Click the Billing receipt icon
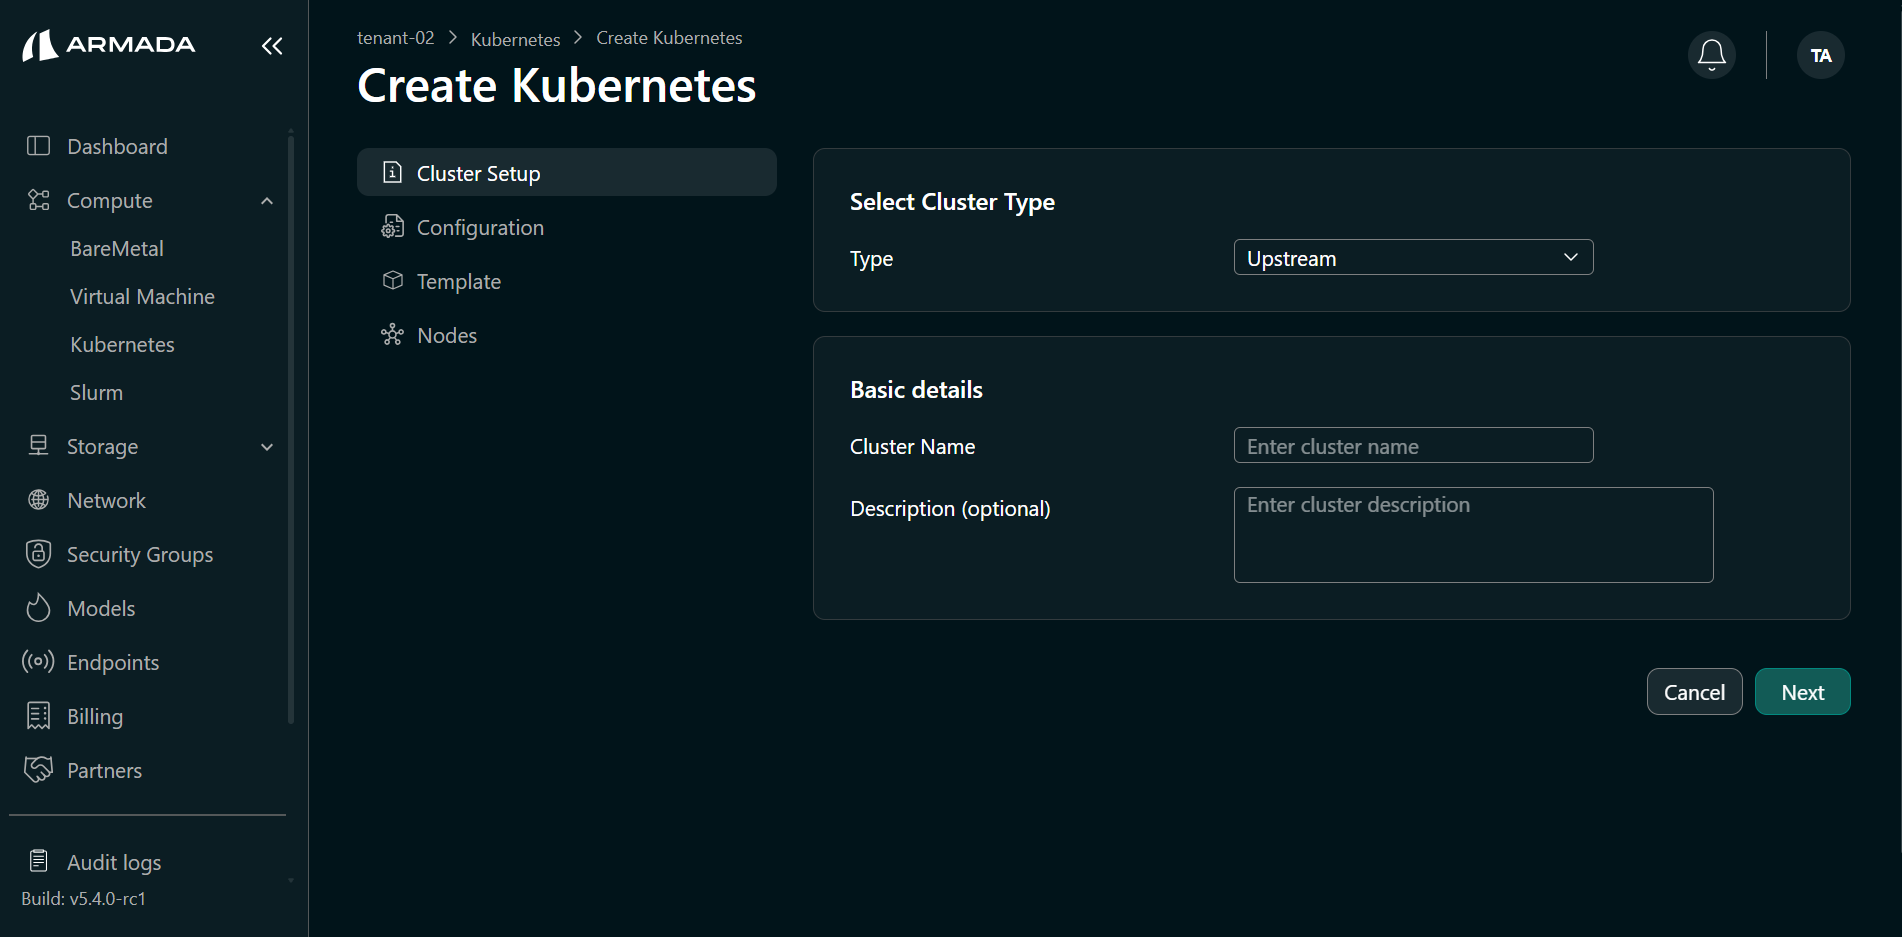Viewport: 1902px width, 937px height. tap(38, 716)
